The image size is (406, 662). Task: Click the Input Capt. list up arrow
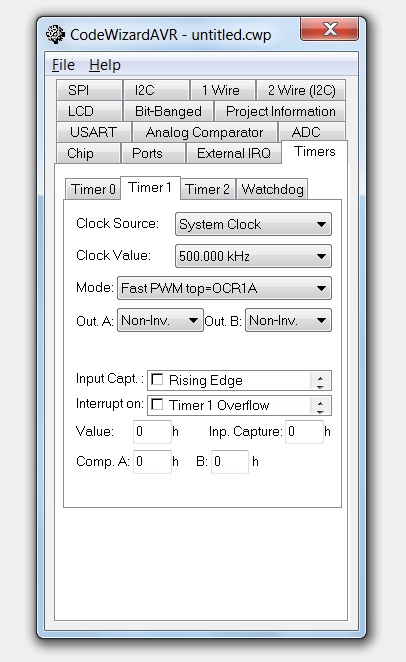(x=320, y=377)
